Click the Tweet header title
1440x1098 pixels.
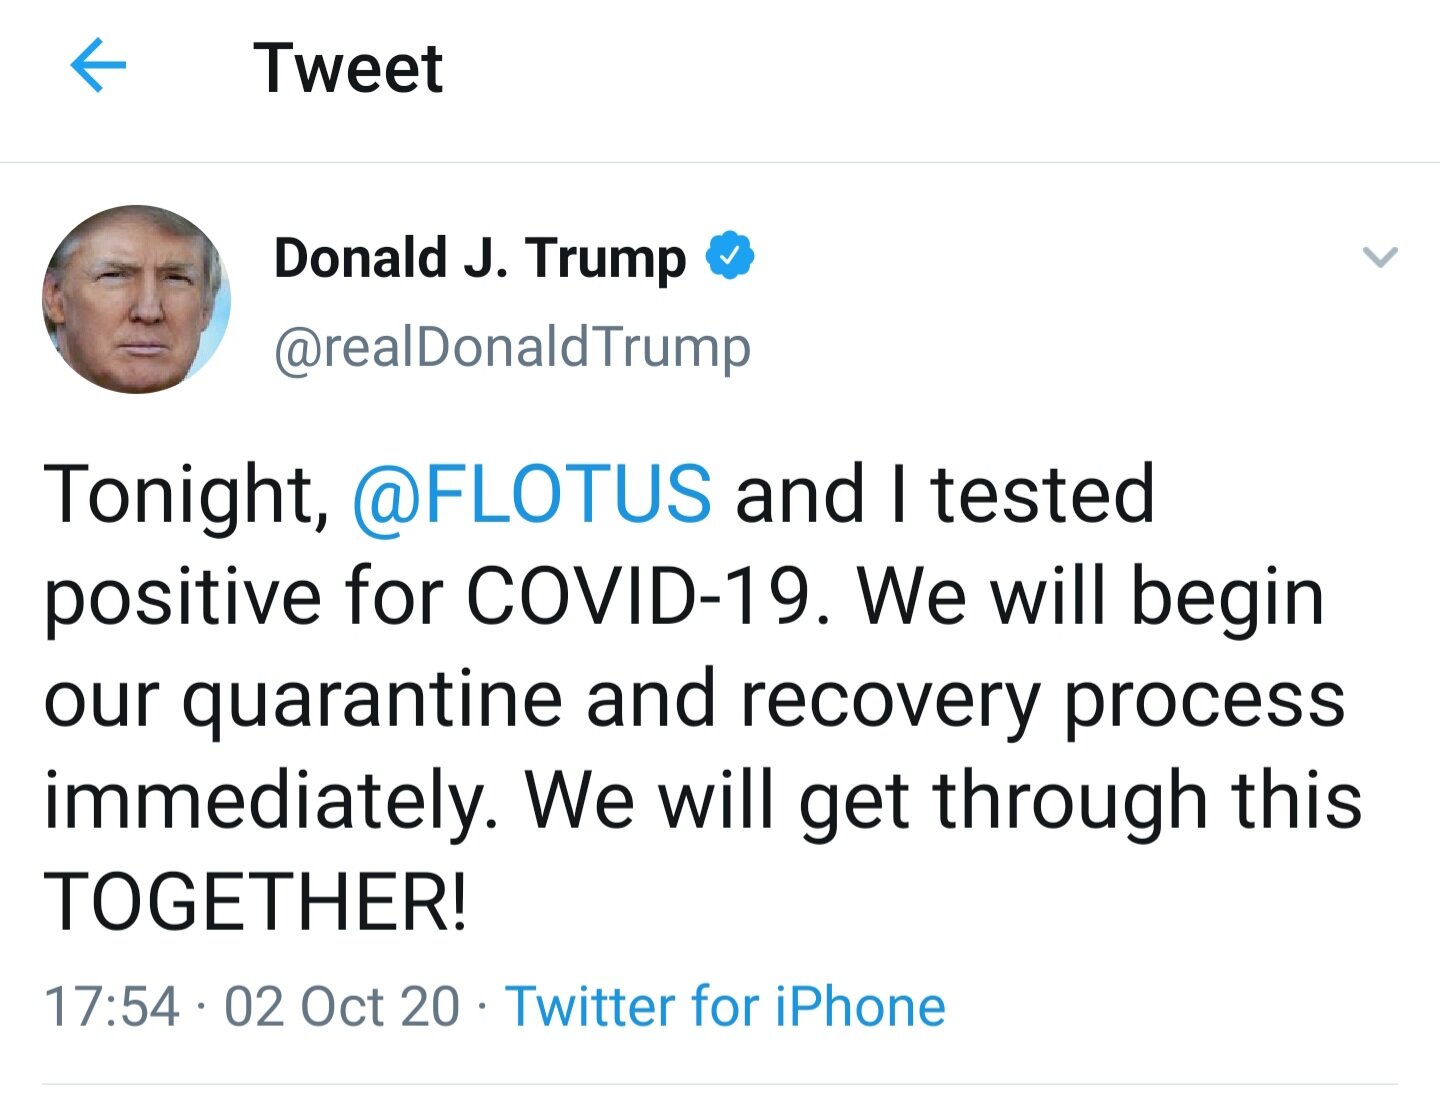coord(347,68)
